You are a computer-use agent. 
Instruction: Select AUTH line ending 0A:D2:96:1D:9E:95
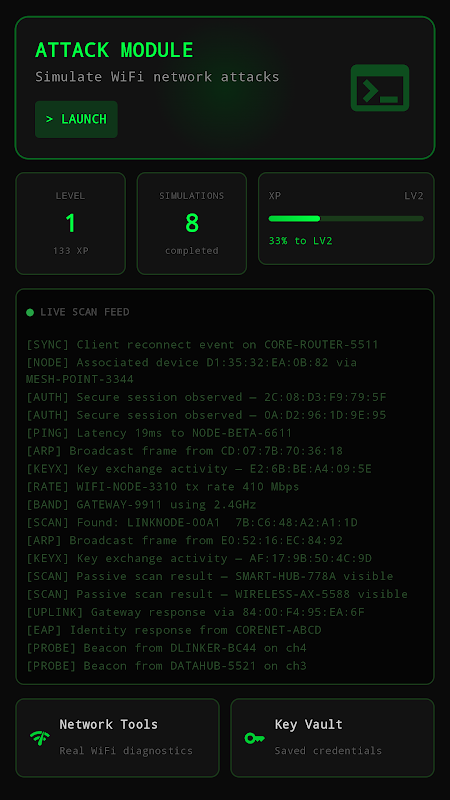(x=206, y=415)
